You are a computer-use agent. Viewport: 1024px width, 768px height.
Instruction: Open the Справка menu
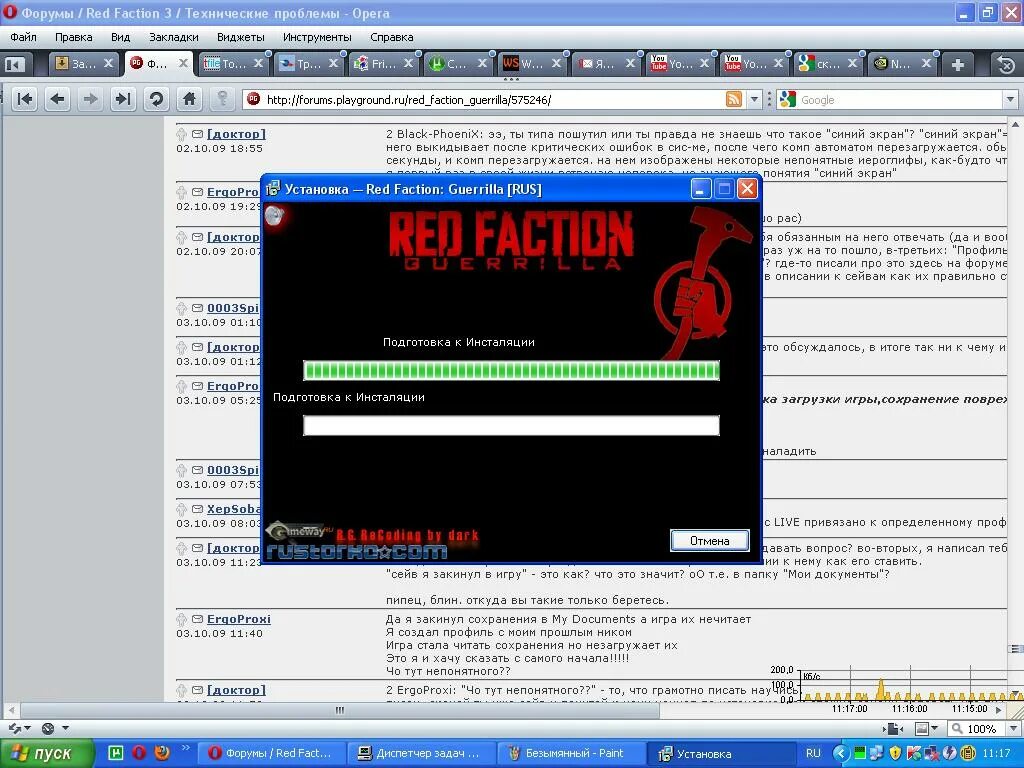coord(391,37)
